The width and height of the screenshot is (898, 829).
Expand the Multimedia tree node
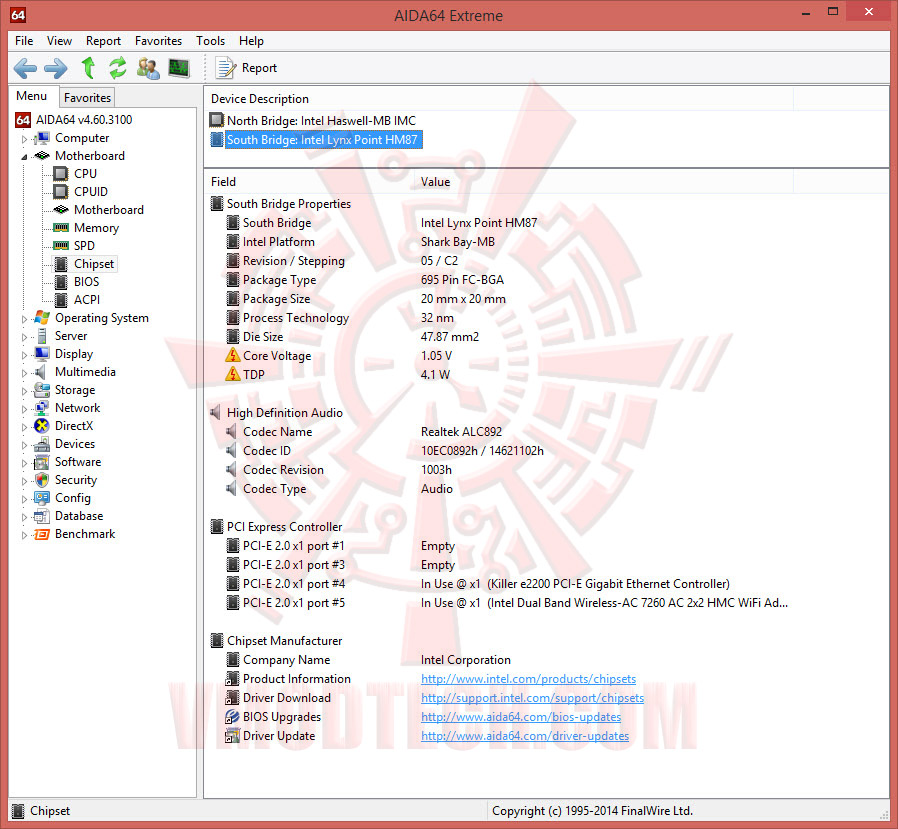[24, 373]
